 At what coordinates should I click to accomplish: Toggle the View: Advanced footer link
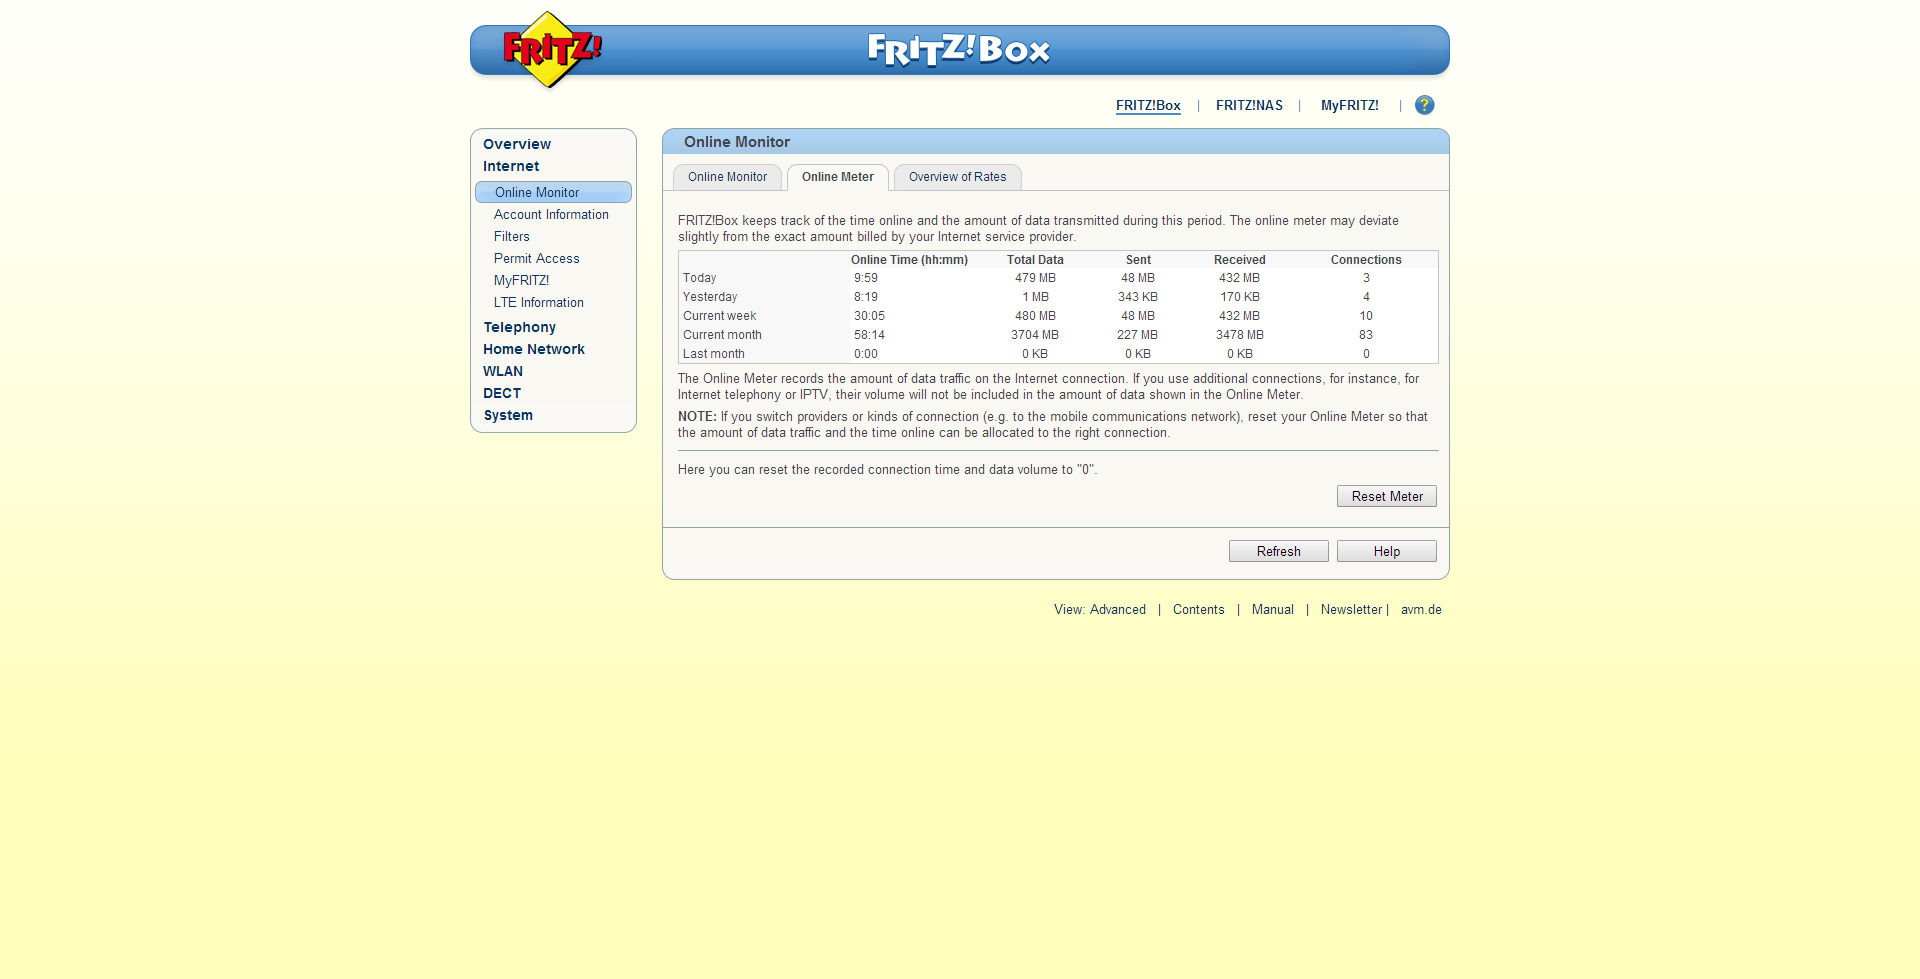(x=1100, y=609)
